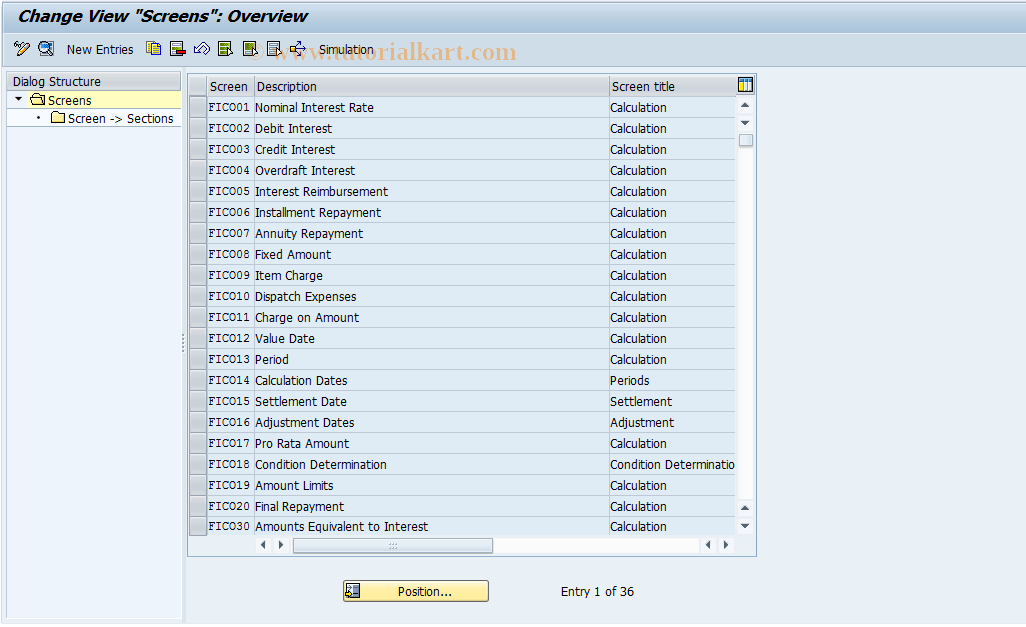Click the vertical scrollbar thumb
The height and width of the screenshot is (627, 1026).
point(745,140)
